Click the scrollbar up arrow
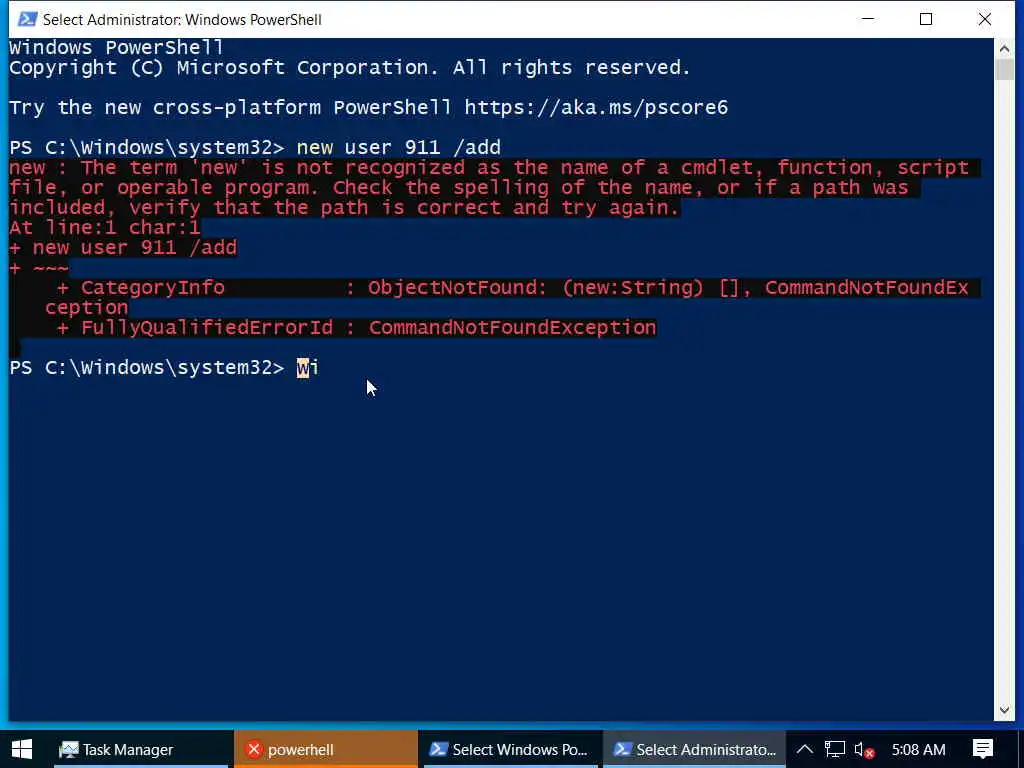 point(1004,48)
